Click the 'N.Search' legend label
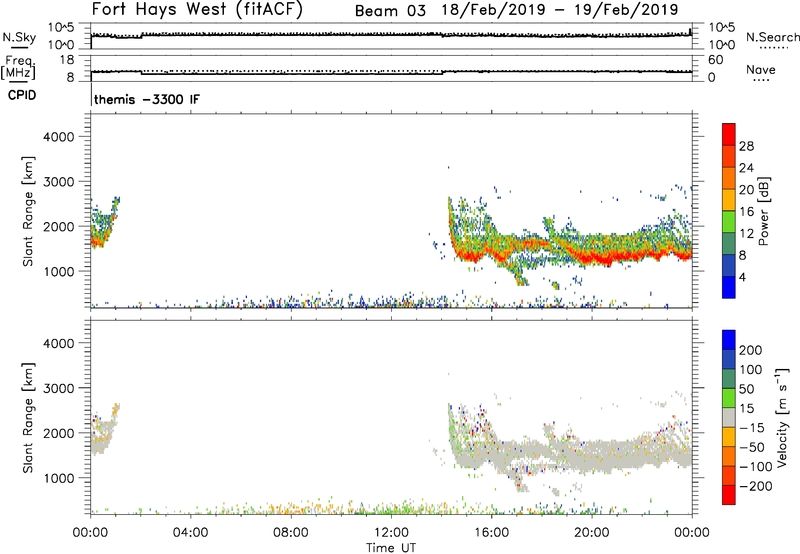Image resolution: width=800 pixels, height=554 pixels. (773, 37)
